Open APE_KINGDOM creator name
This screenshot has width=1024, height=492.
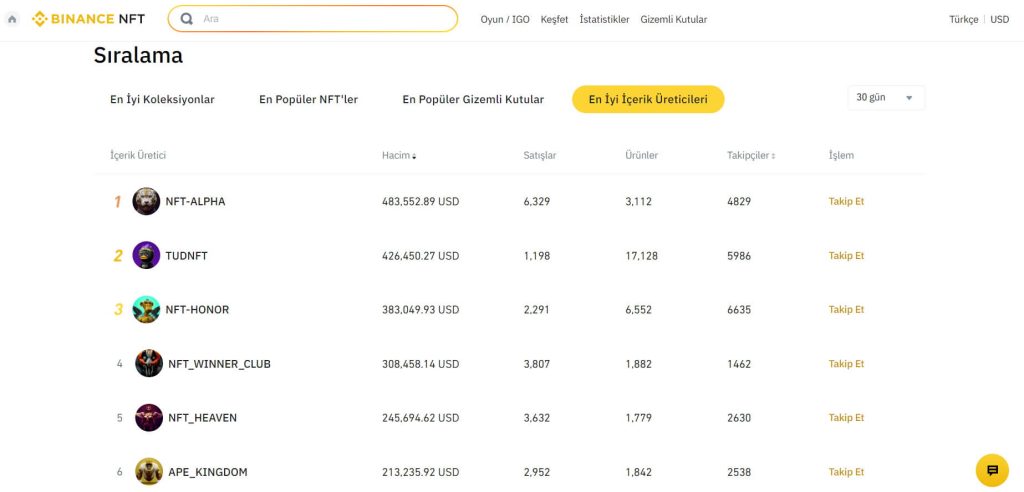[x=208, y=472]
